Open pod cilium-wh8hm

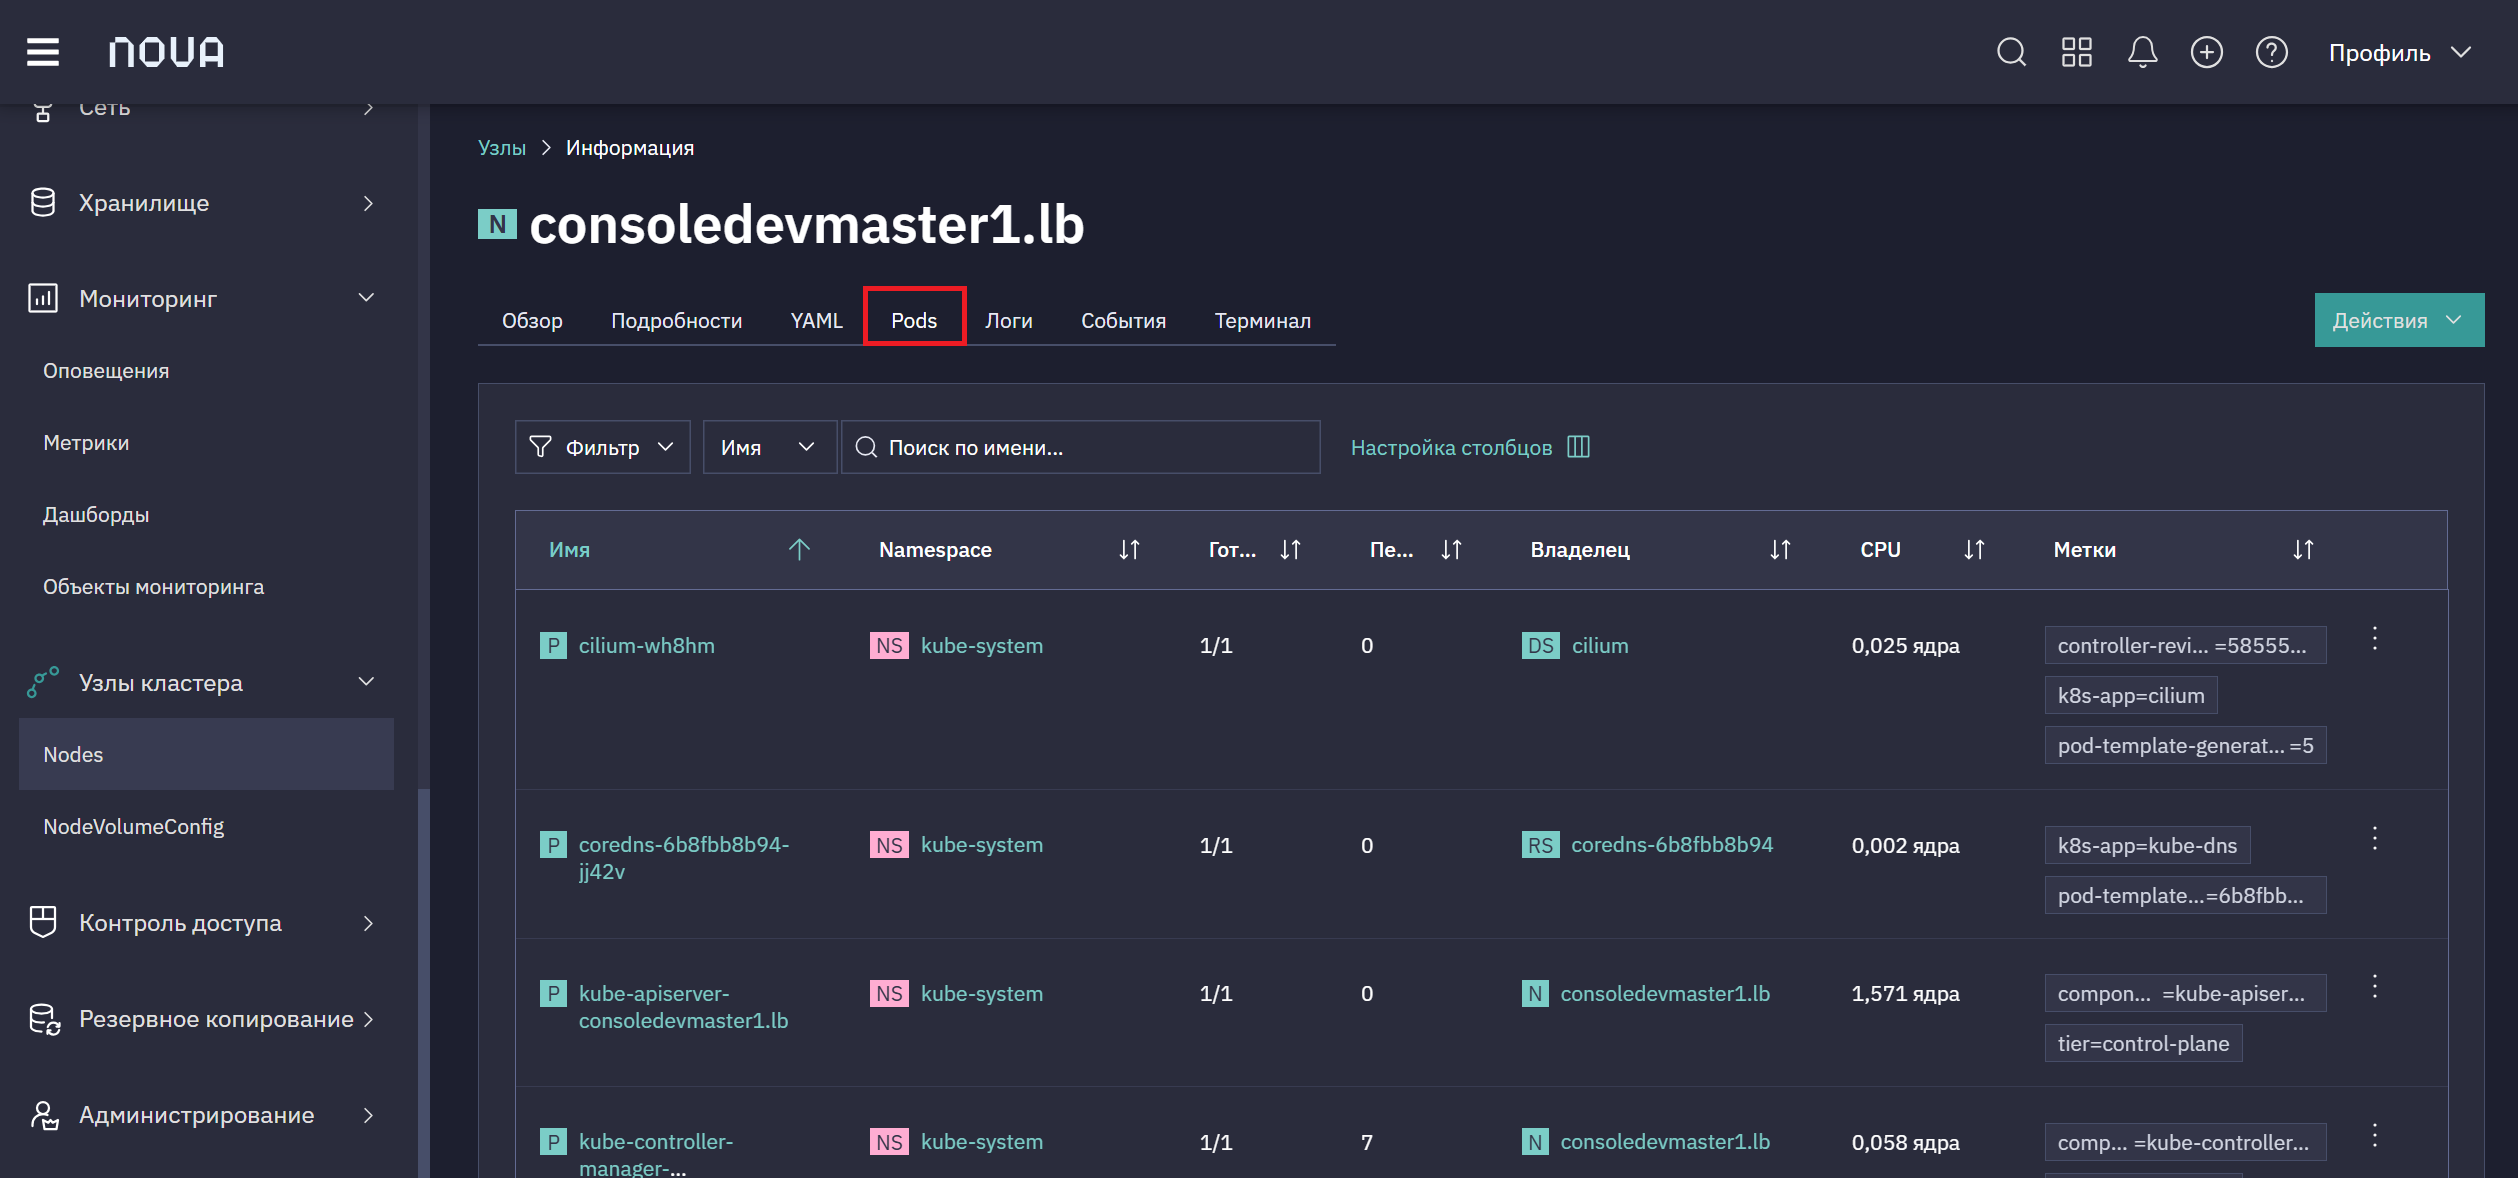click(x=646, y=646)
